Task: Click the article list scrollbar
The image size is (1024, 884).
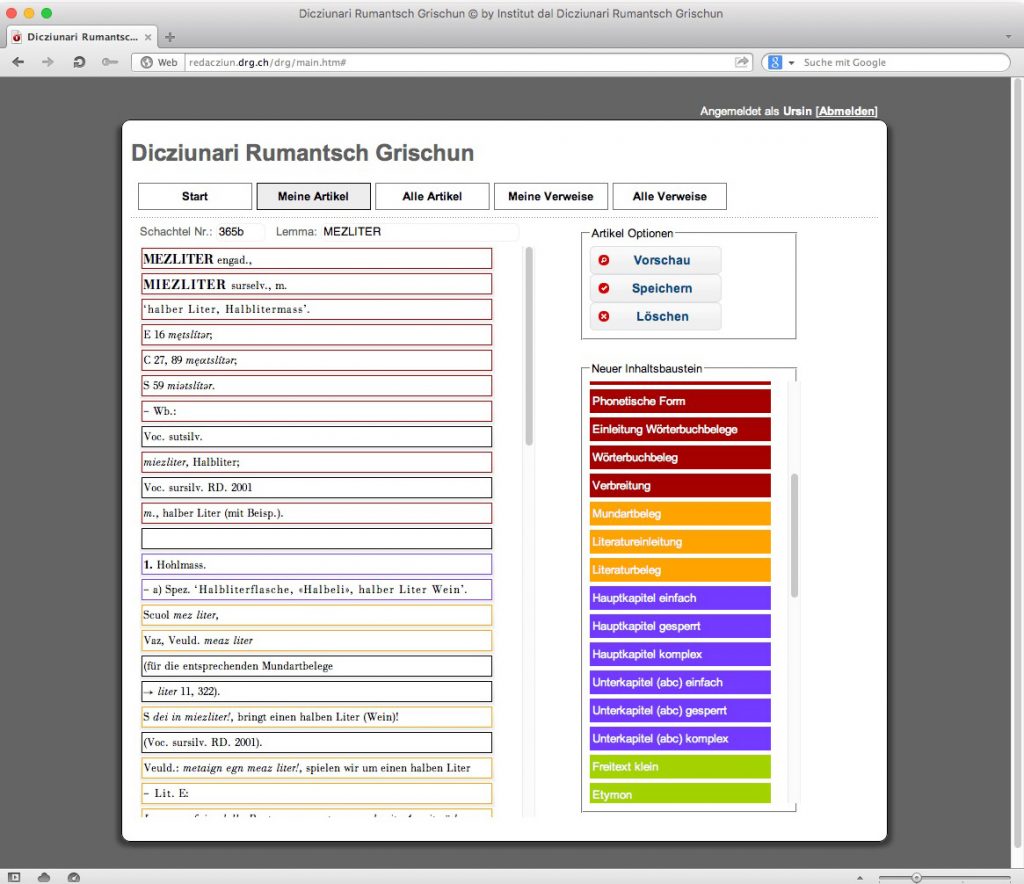Action: (x=529, y=346)
